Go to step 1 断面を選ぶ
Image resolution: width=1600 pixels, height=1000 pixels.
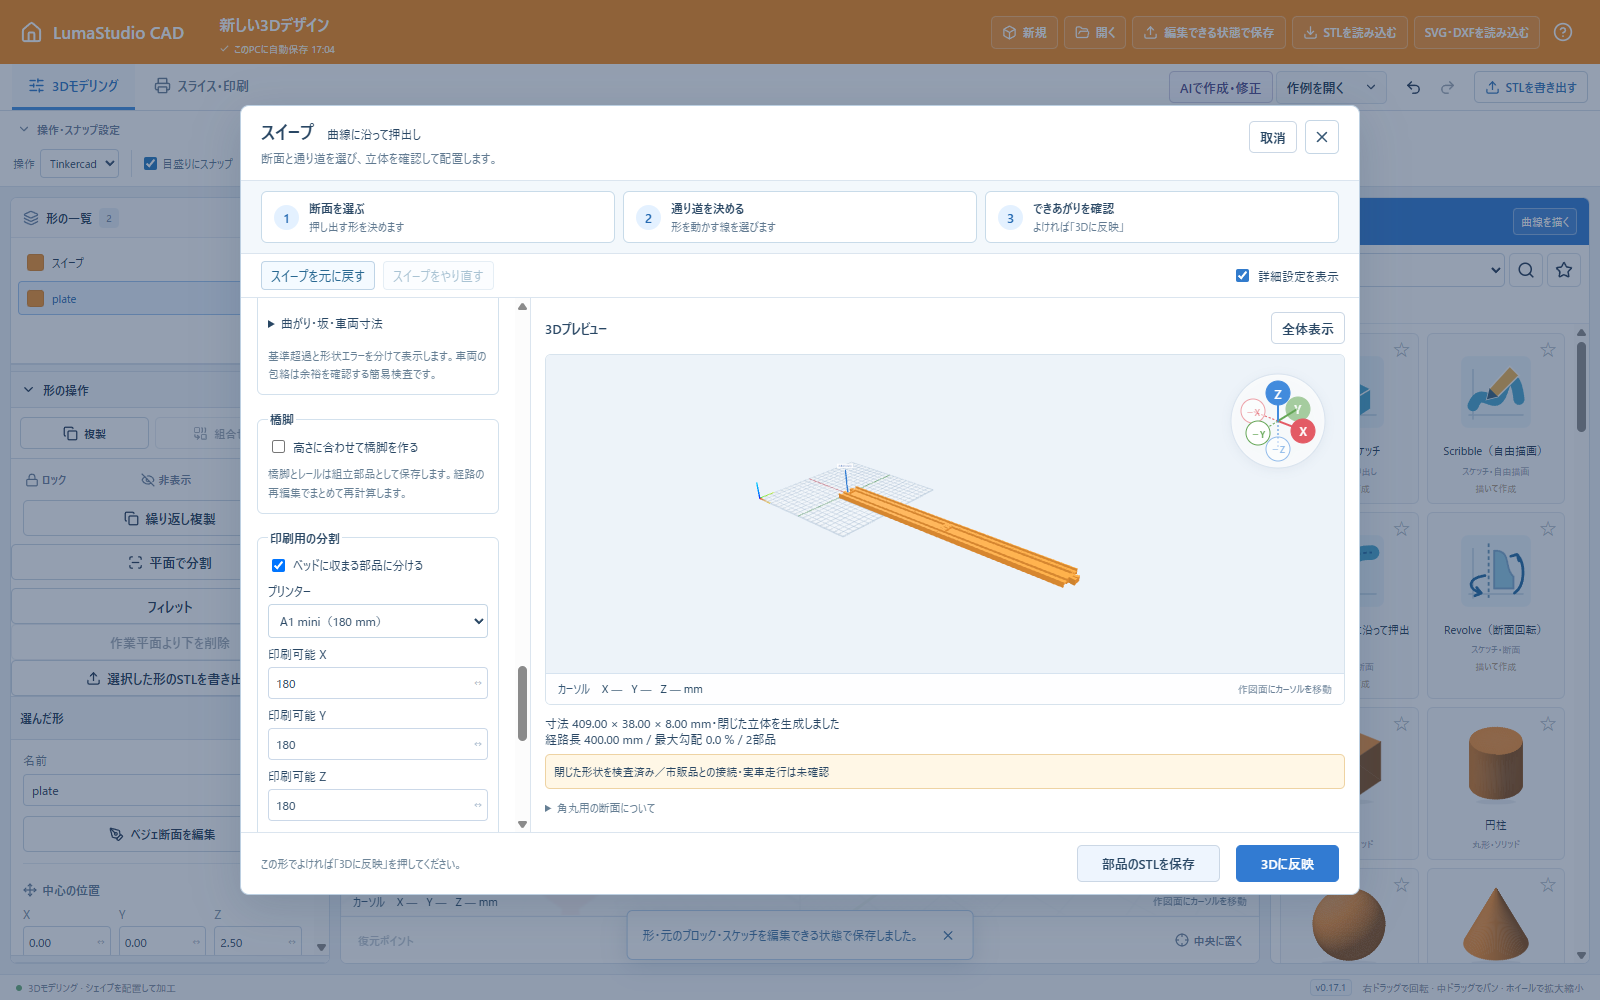click(438, 217)
